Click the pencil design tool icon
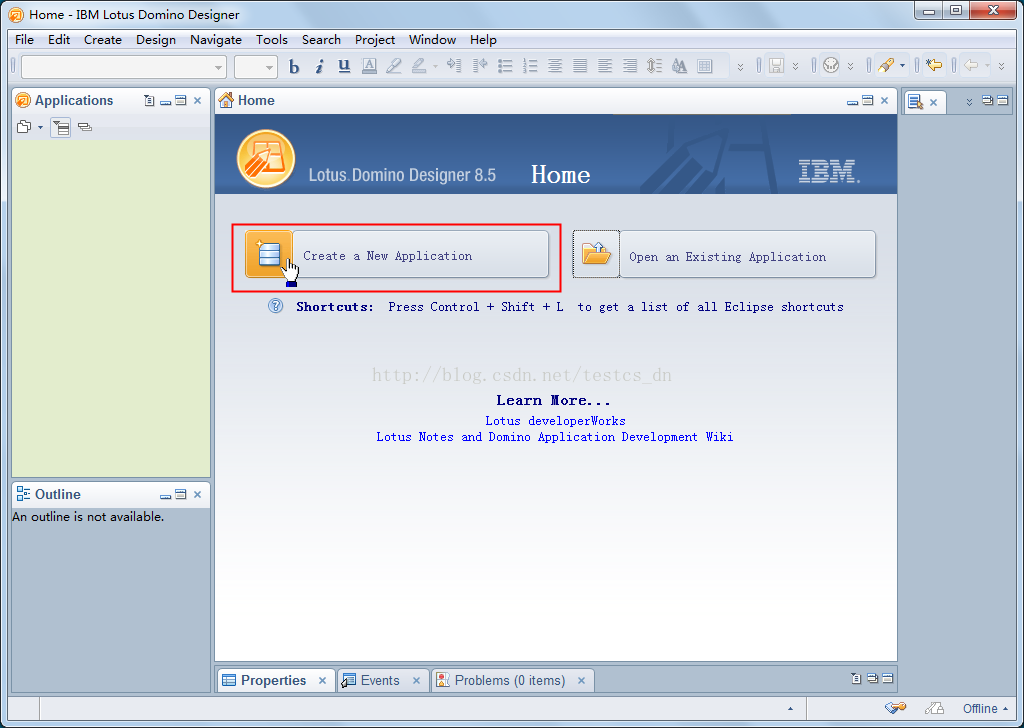Screen dimensions: 1024x728 pyautogui.click(x=886, y=65)
